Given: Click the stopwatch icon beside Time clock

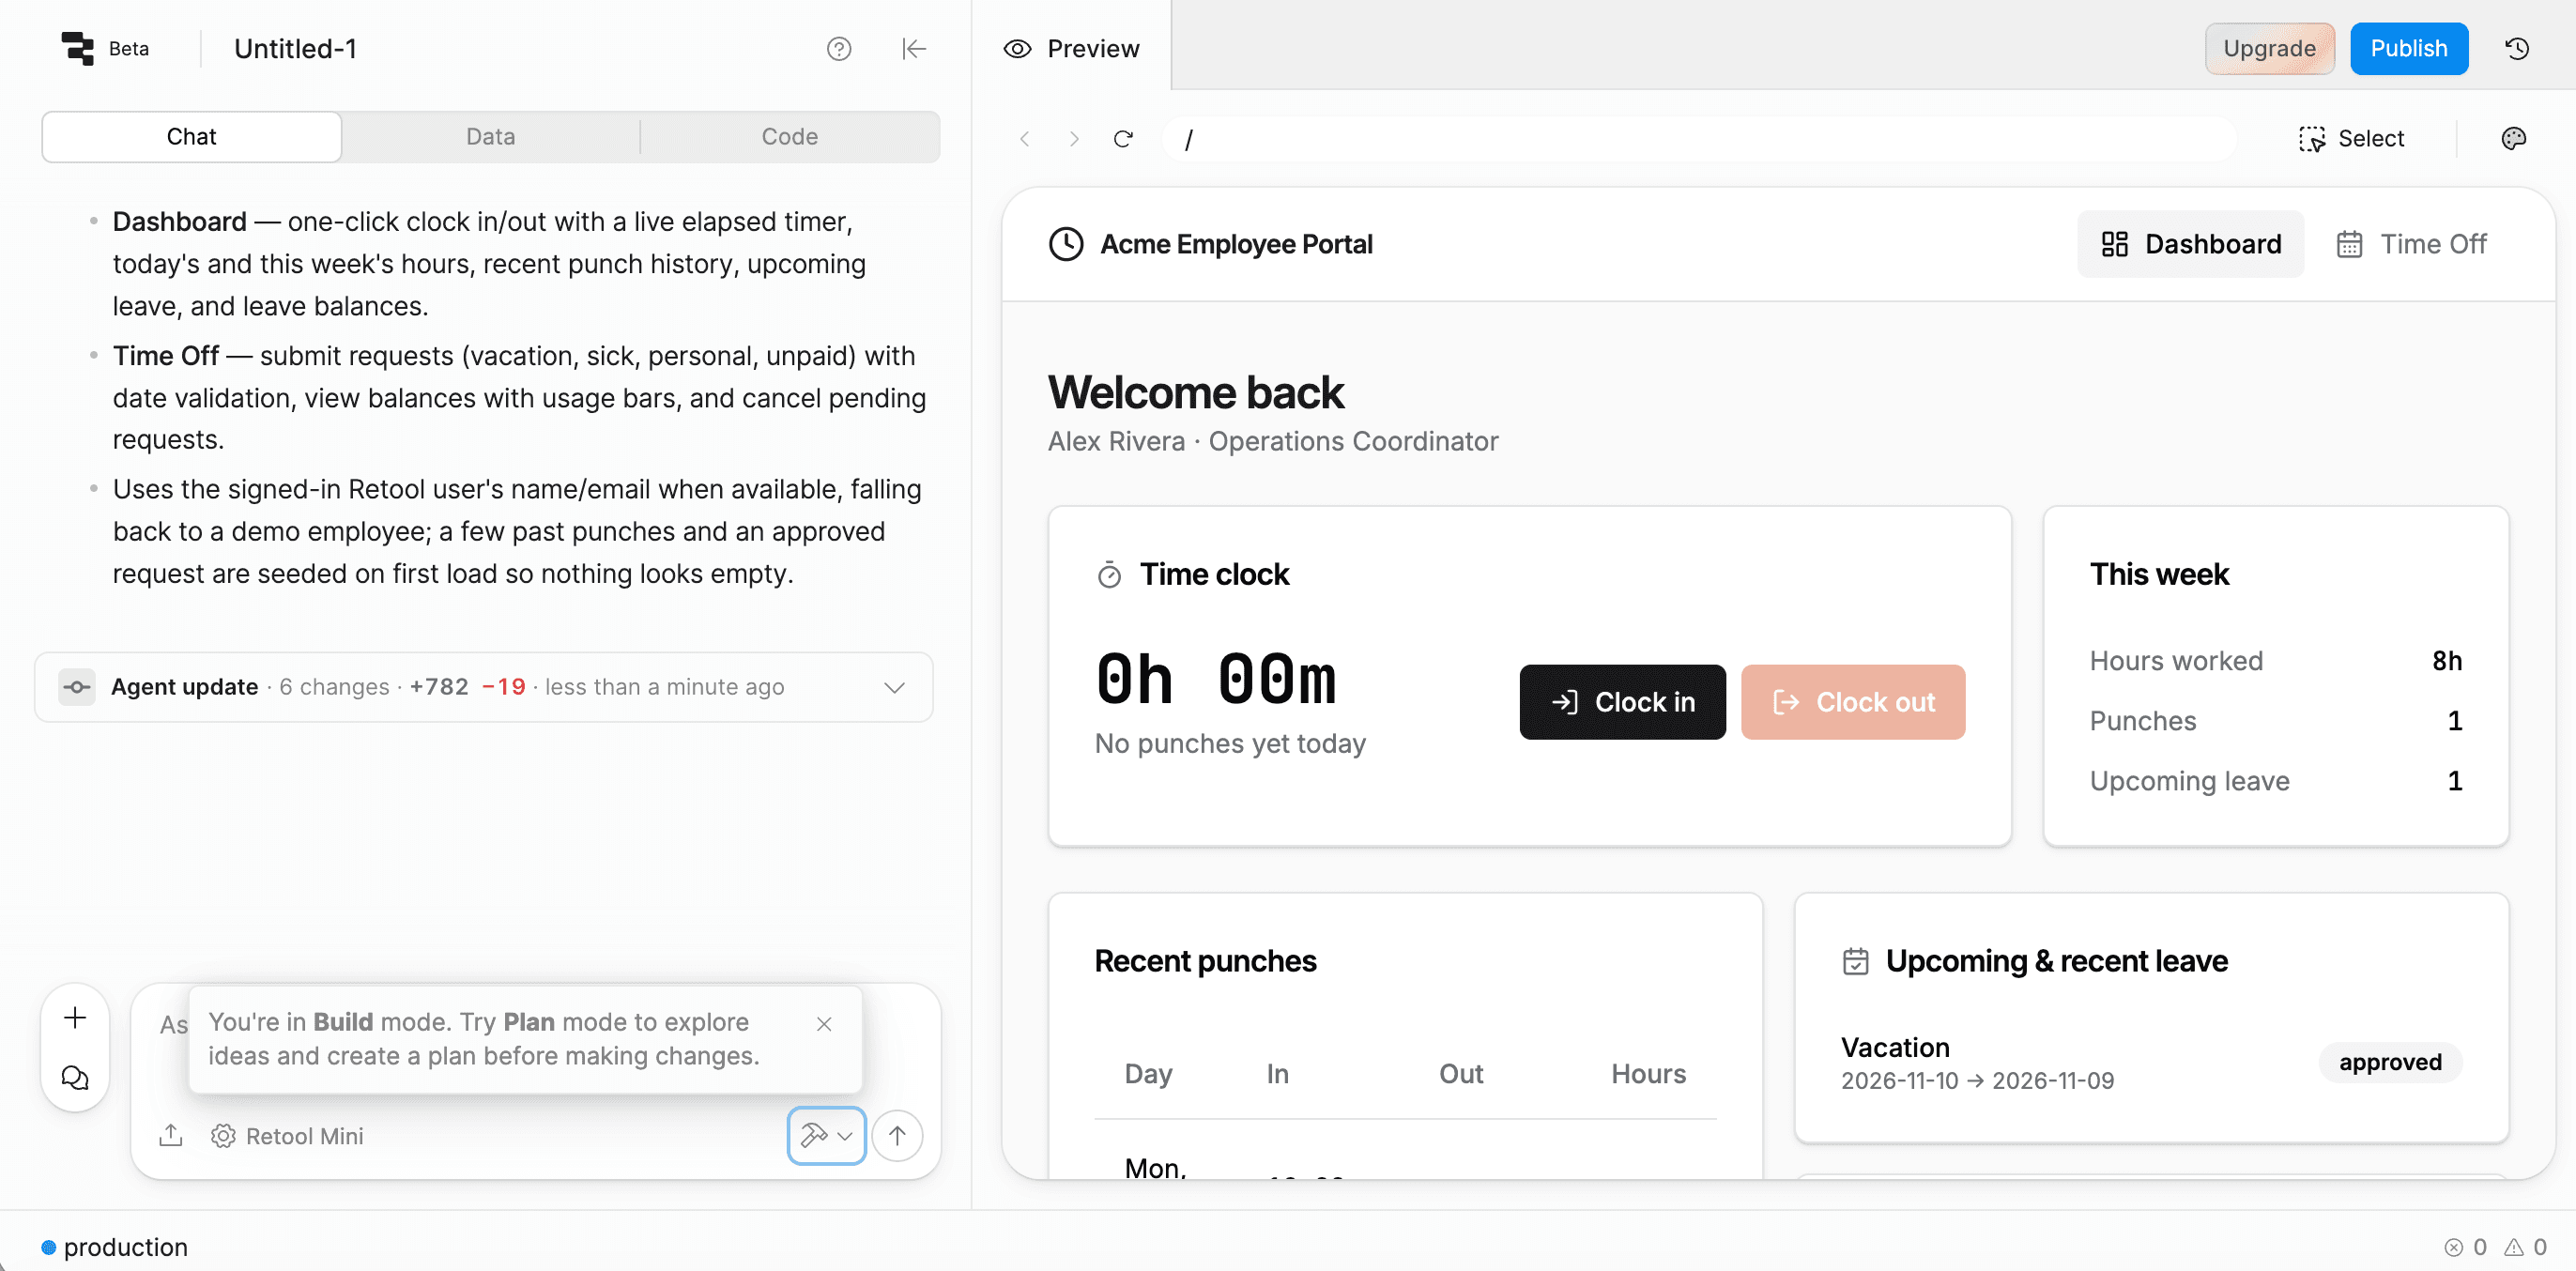Looking at the screenshot, I should (x=1109, y=575).
